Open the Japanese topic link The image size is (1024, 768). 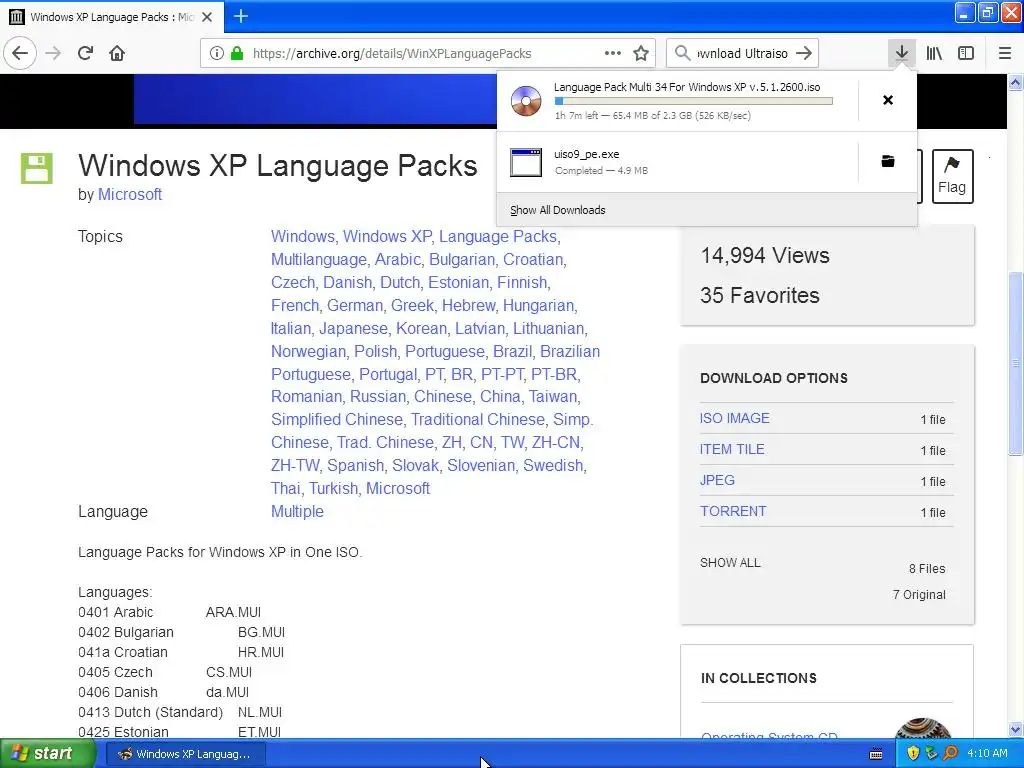pyautogui.click(x=353, y=328)
